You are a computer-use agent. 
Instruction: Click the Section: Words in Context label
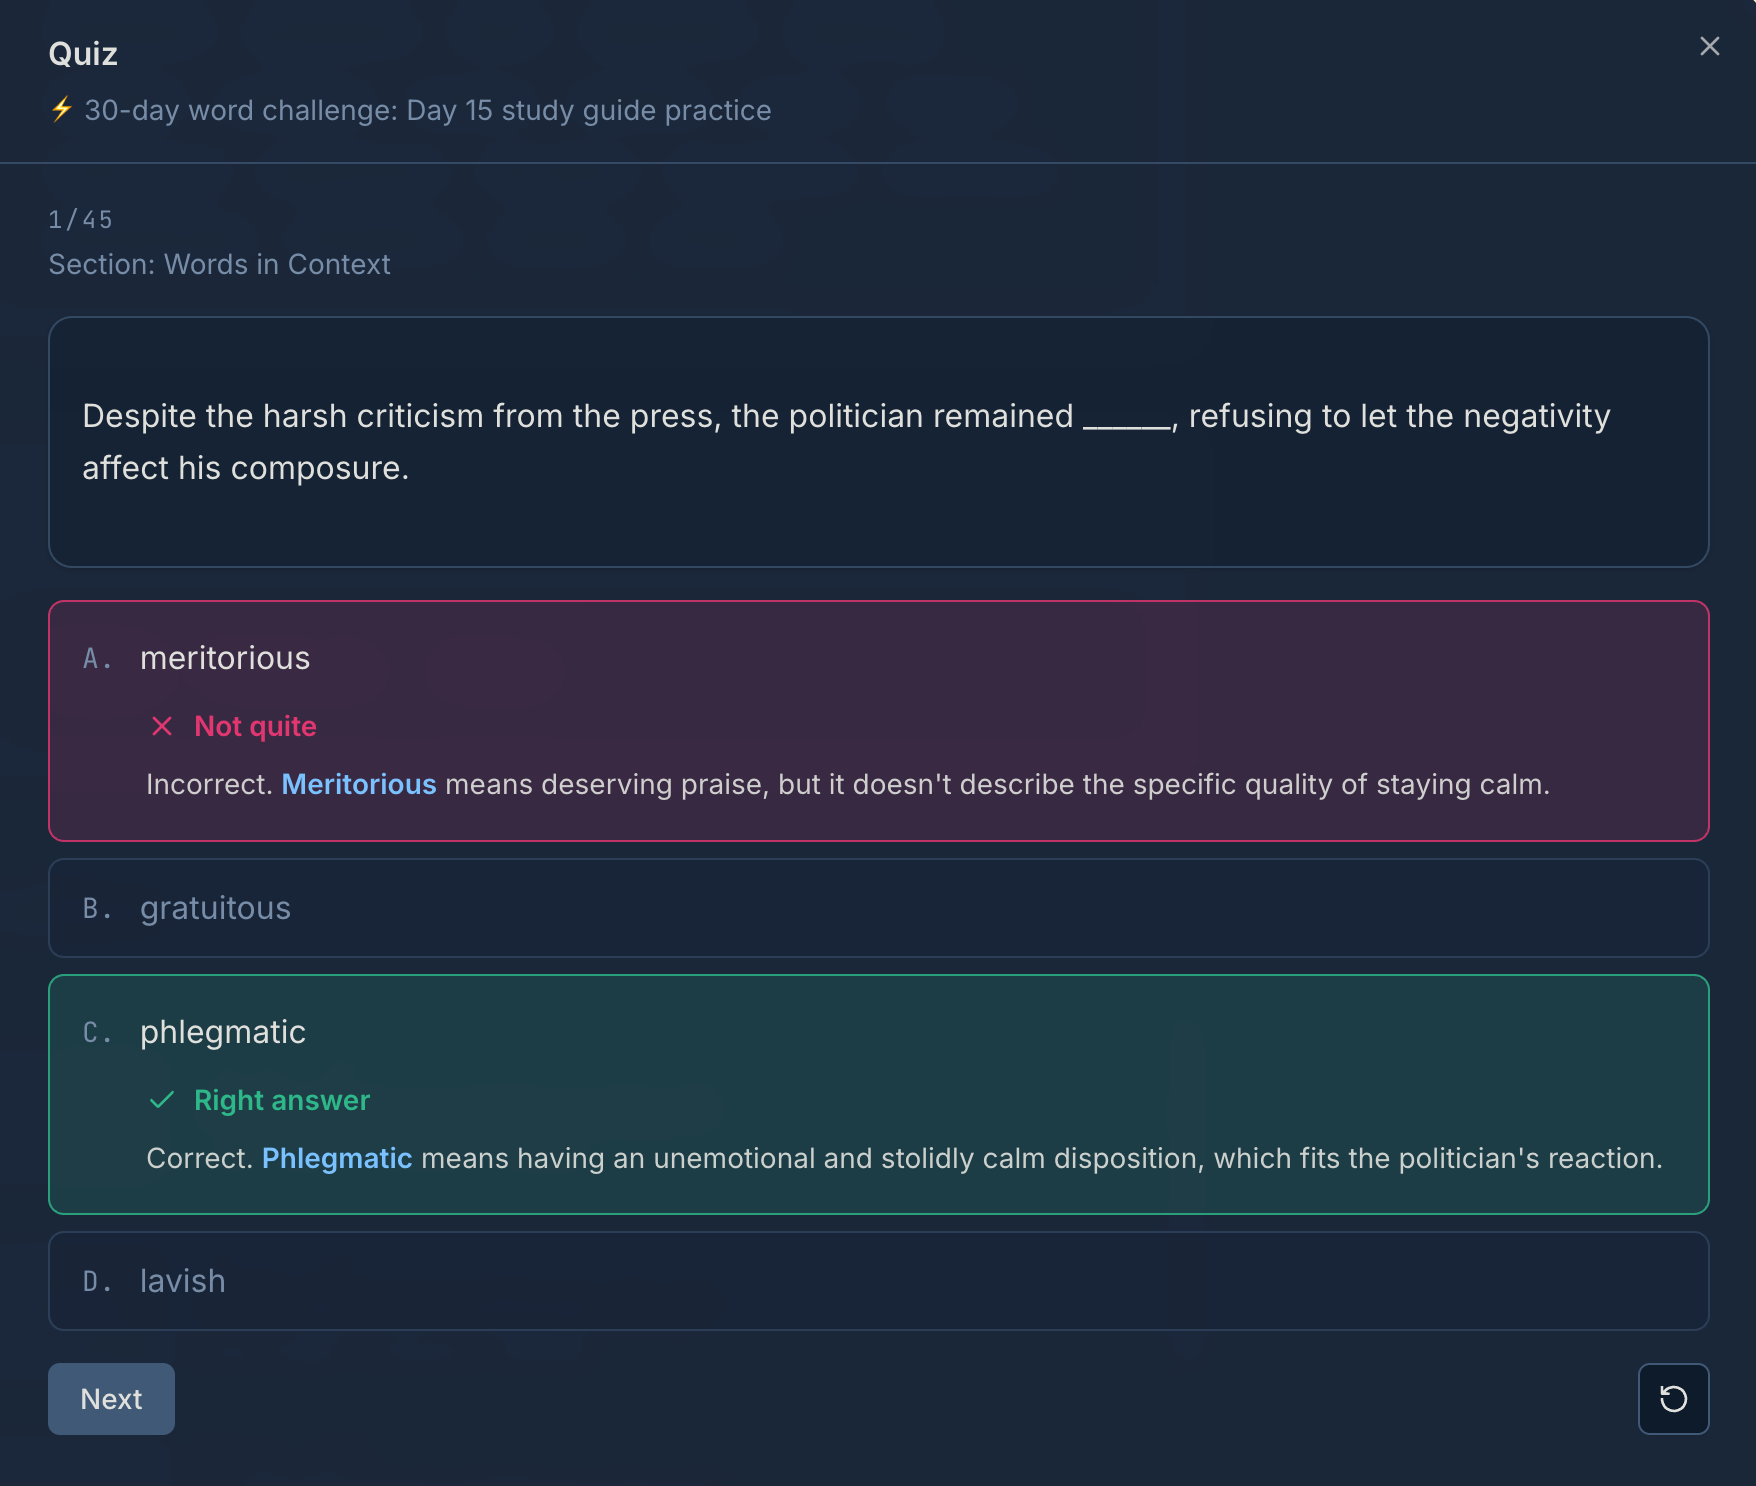click(x=219, y=264)
